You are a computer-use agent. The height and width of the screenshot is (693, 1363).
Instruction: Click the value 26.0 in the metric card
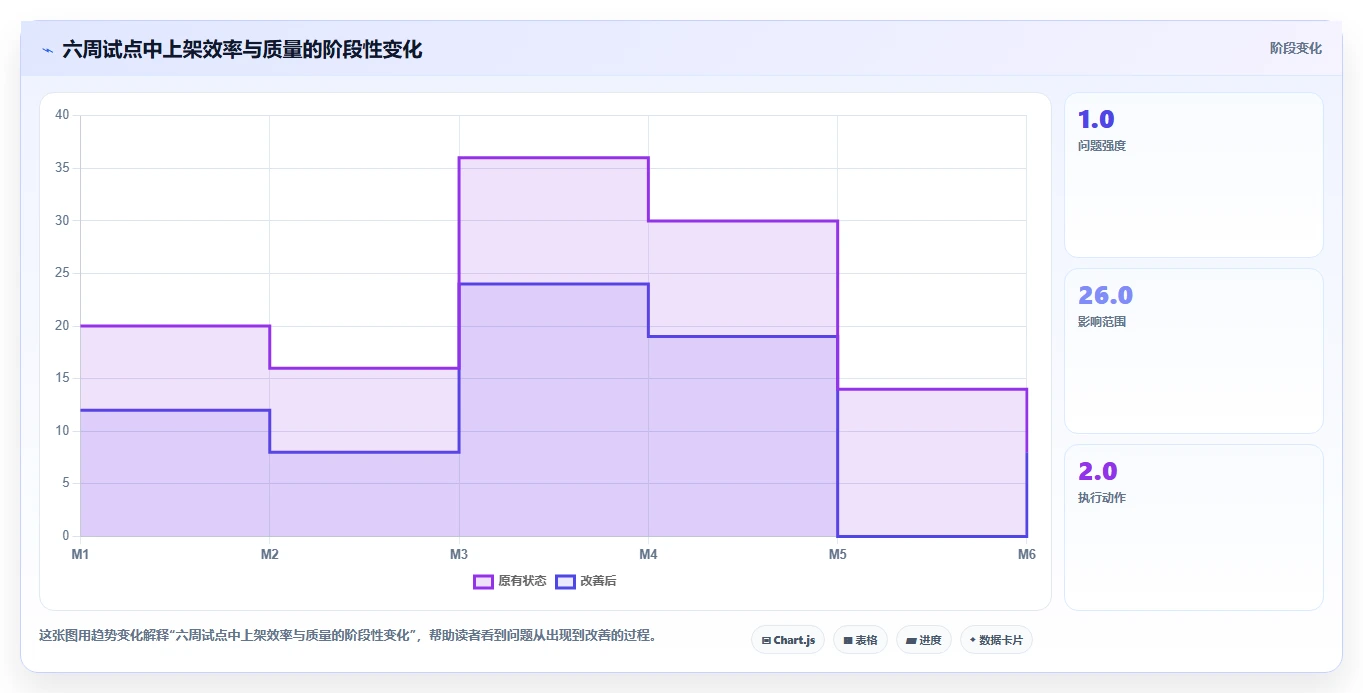coord(1105,296)
